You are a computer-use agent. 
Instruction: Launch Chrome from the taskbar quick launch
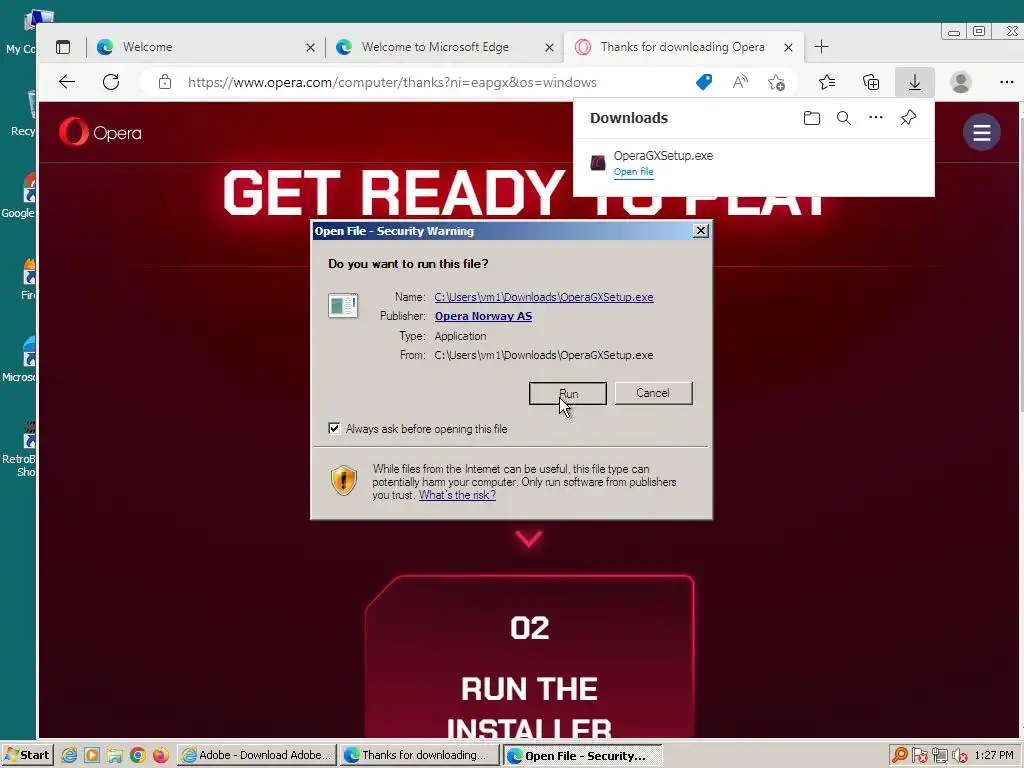[138, 756]
